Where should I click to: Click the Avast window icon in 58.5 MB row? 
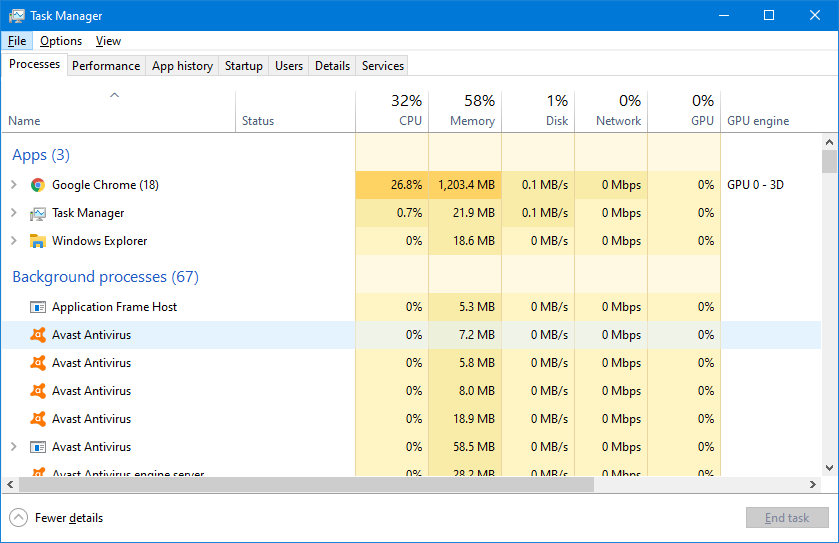(37, 447)
